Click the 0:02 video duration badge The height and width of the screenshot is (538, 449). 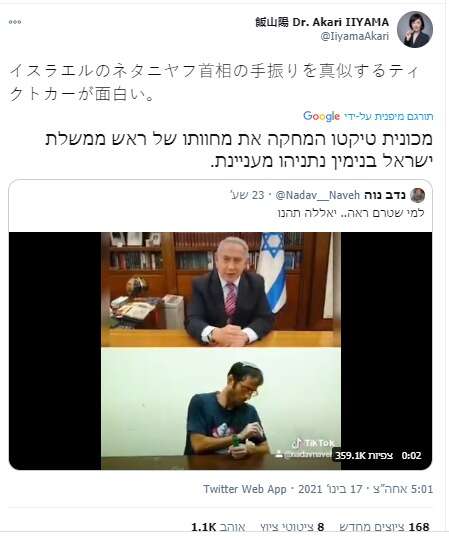(x=411, y=456)
